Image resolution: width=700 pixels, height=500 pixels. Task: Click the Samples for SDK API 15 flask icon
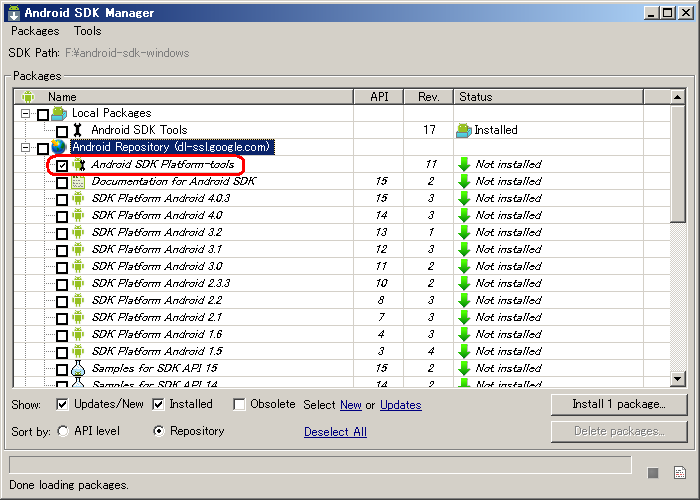coord(78,368)
